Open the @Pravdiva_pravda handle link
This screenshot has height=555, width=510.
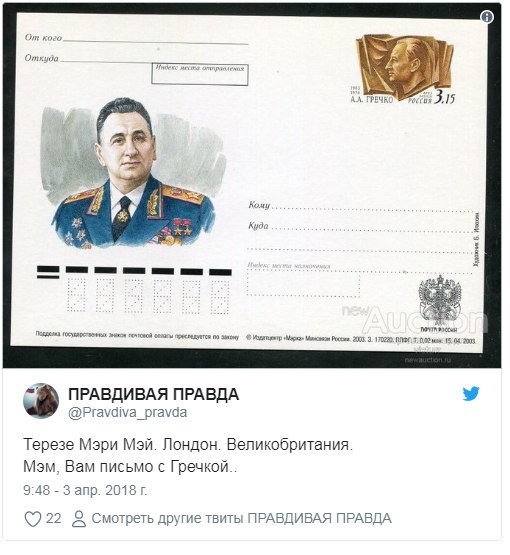[x=127, y=413]
